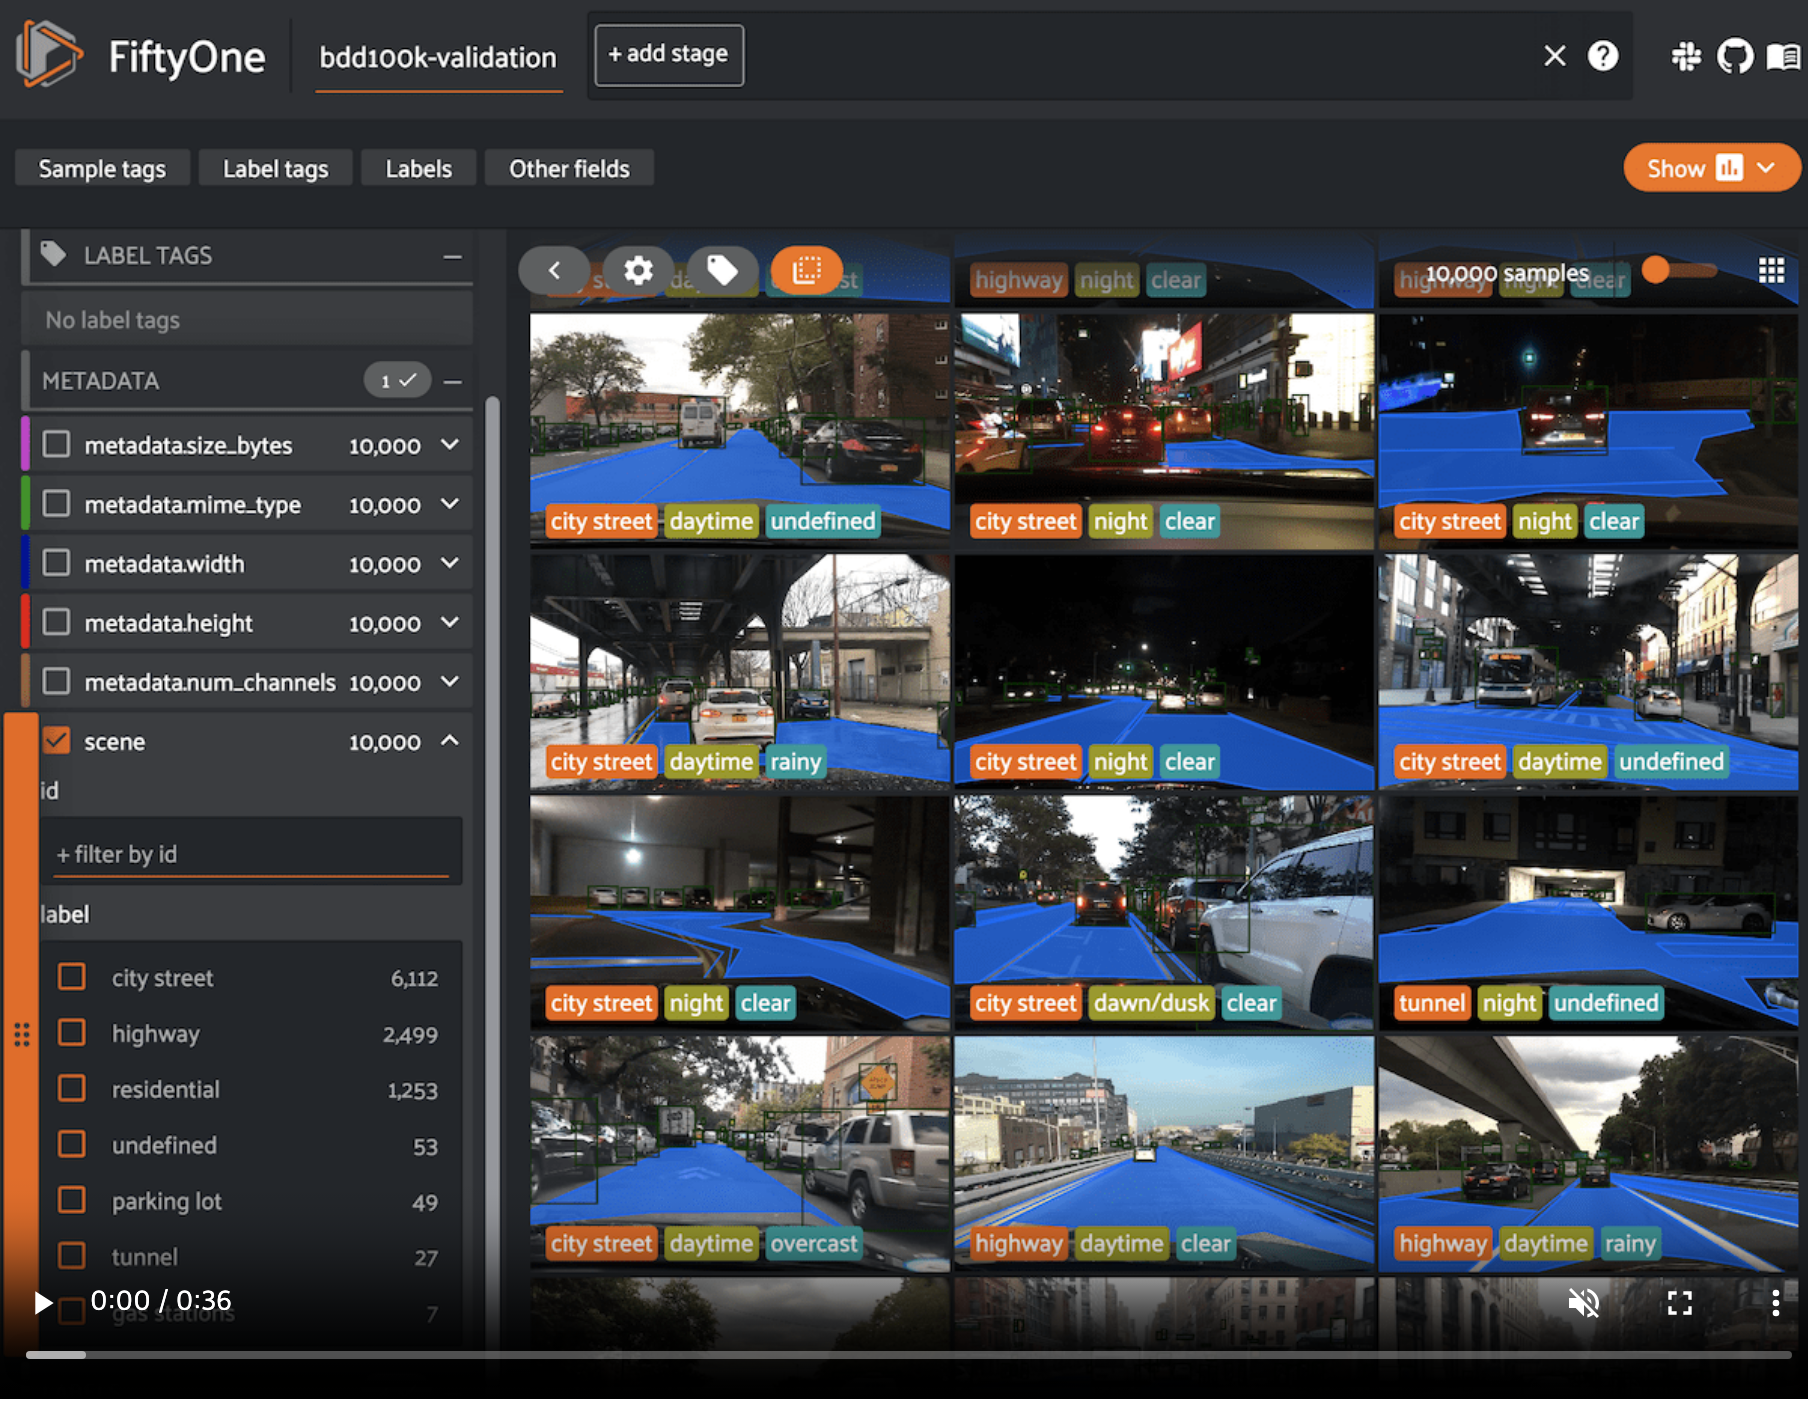Click the back arrow in grid toolbar
The image size is (1808, 1402).
point(554,270)
